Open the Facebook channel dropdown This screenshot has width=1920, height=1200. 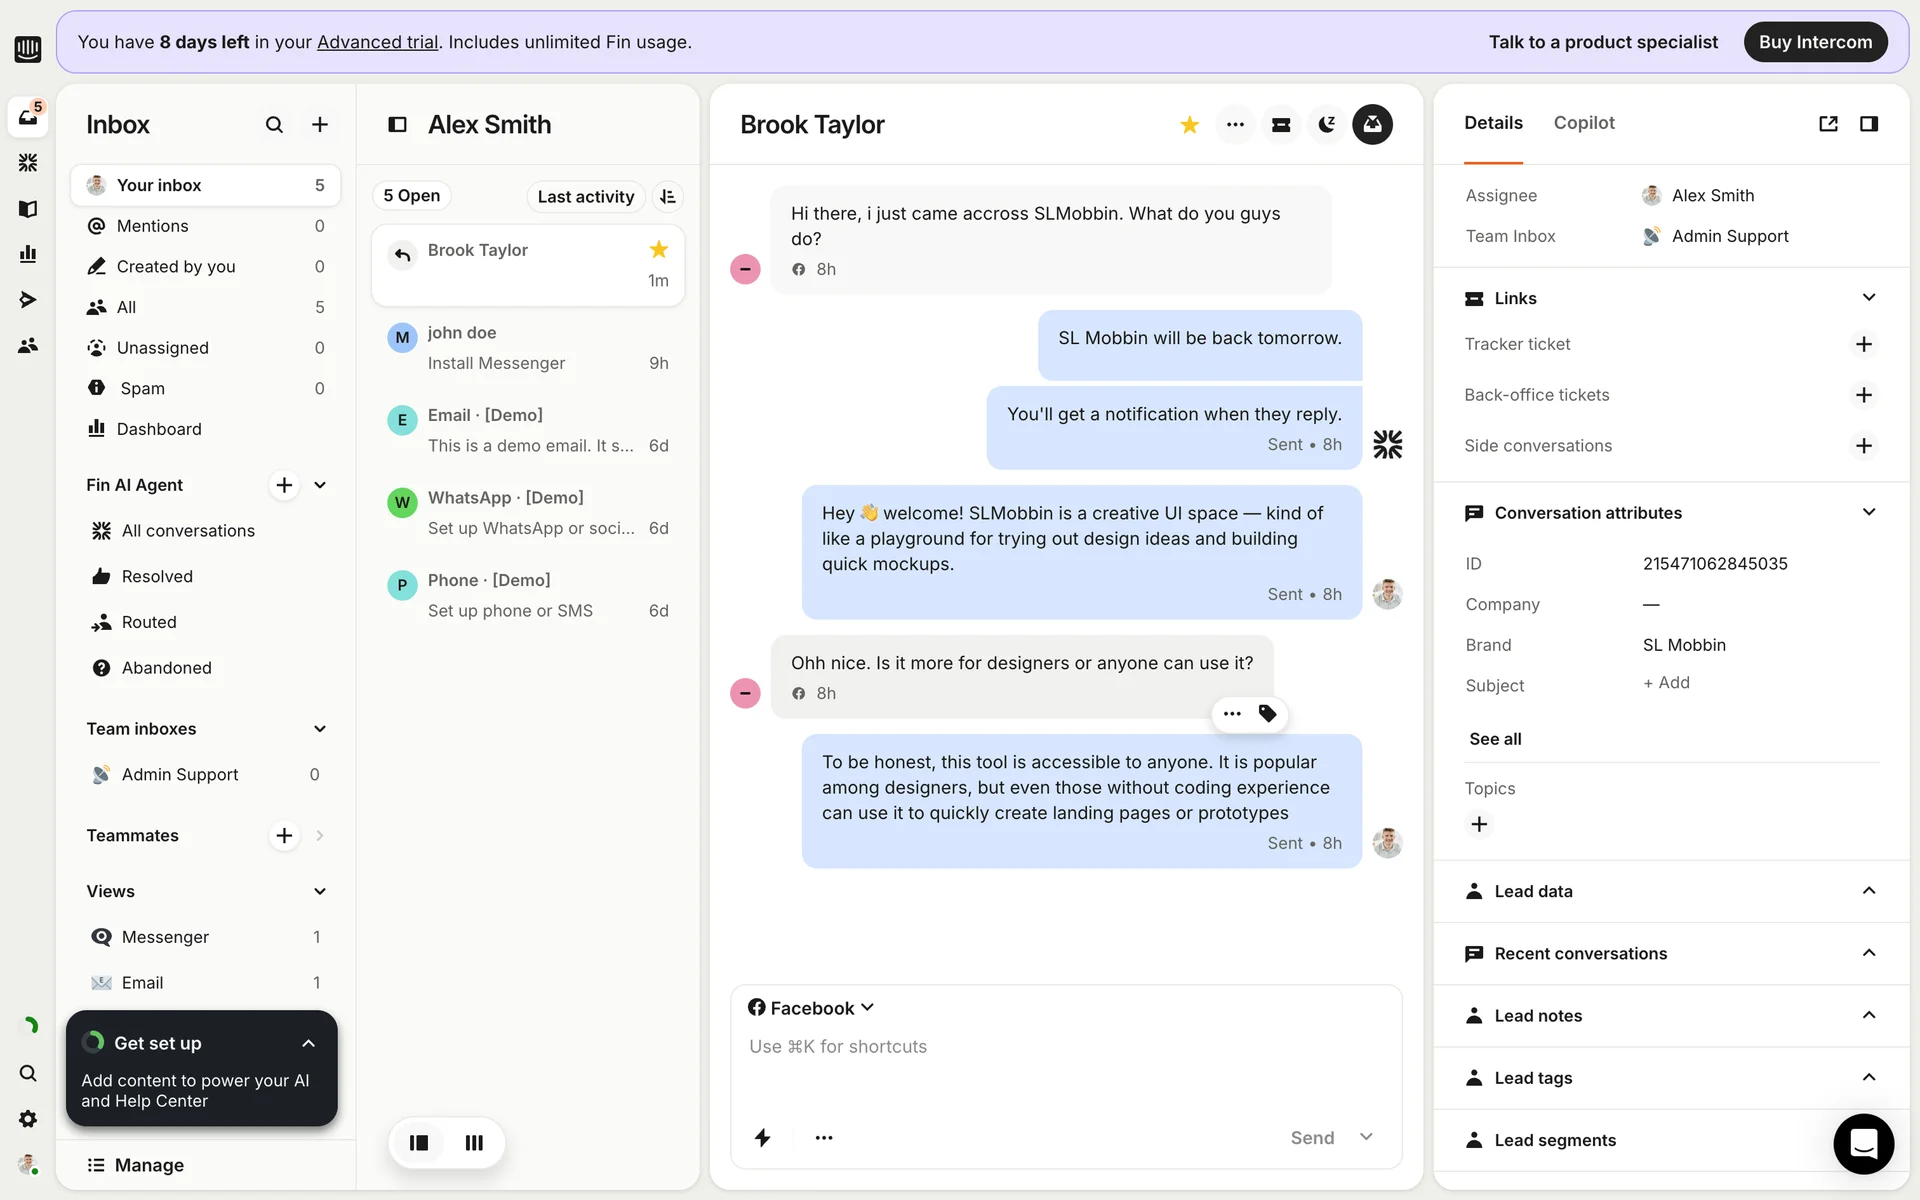click(811, 1008)
